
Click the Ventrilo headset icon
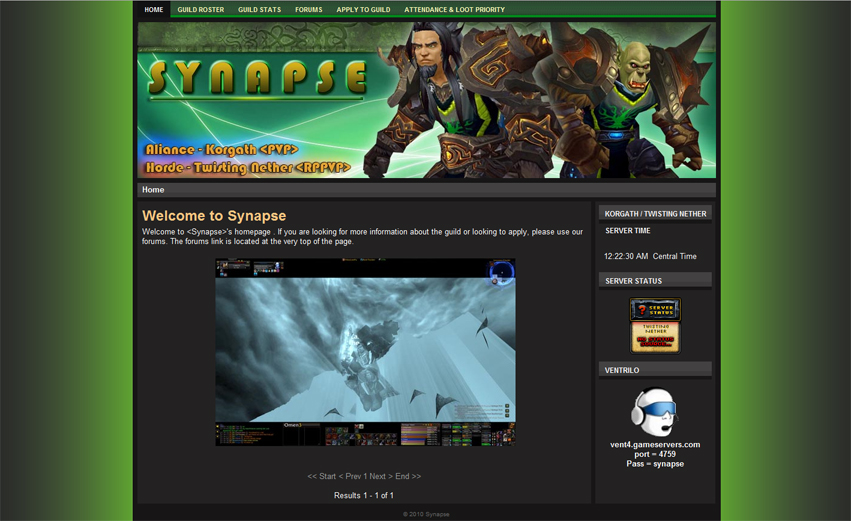654,411
